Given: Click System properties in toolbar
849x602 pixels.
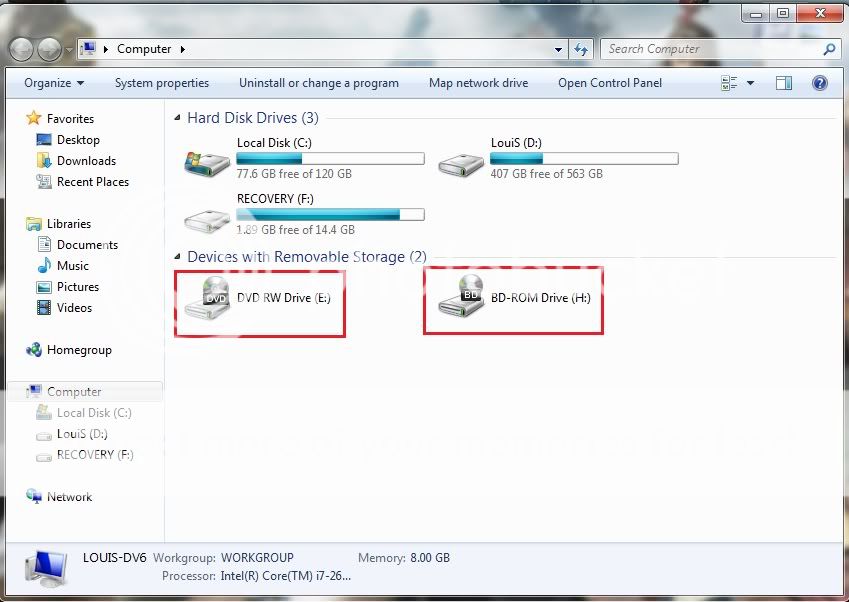Looking at the screenshot, I should point(162,83).
